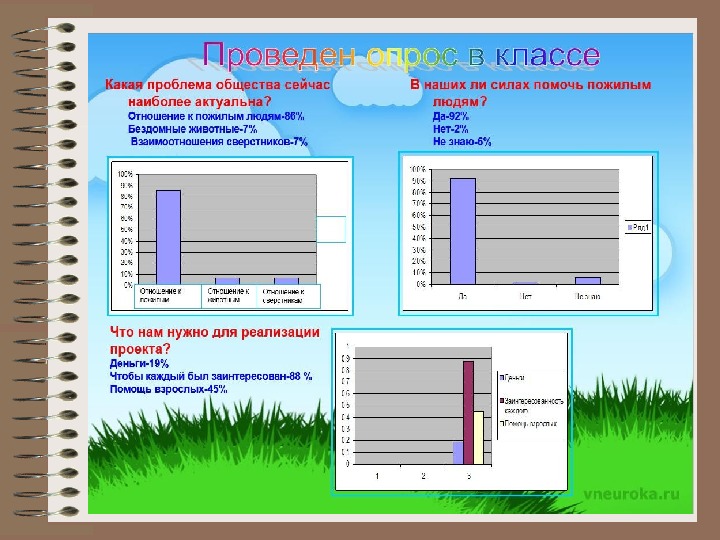Screen dimensions: 720x540
Task: Click the middle small bar in the first chart
Action: pyautogui.click(x=227, y=281)
